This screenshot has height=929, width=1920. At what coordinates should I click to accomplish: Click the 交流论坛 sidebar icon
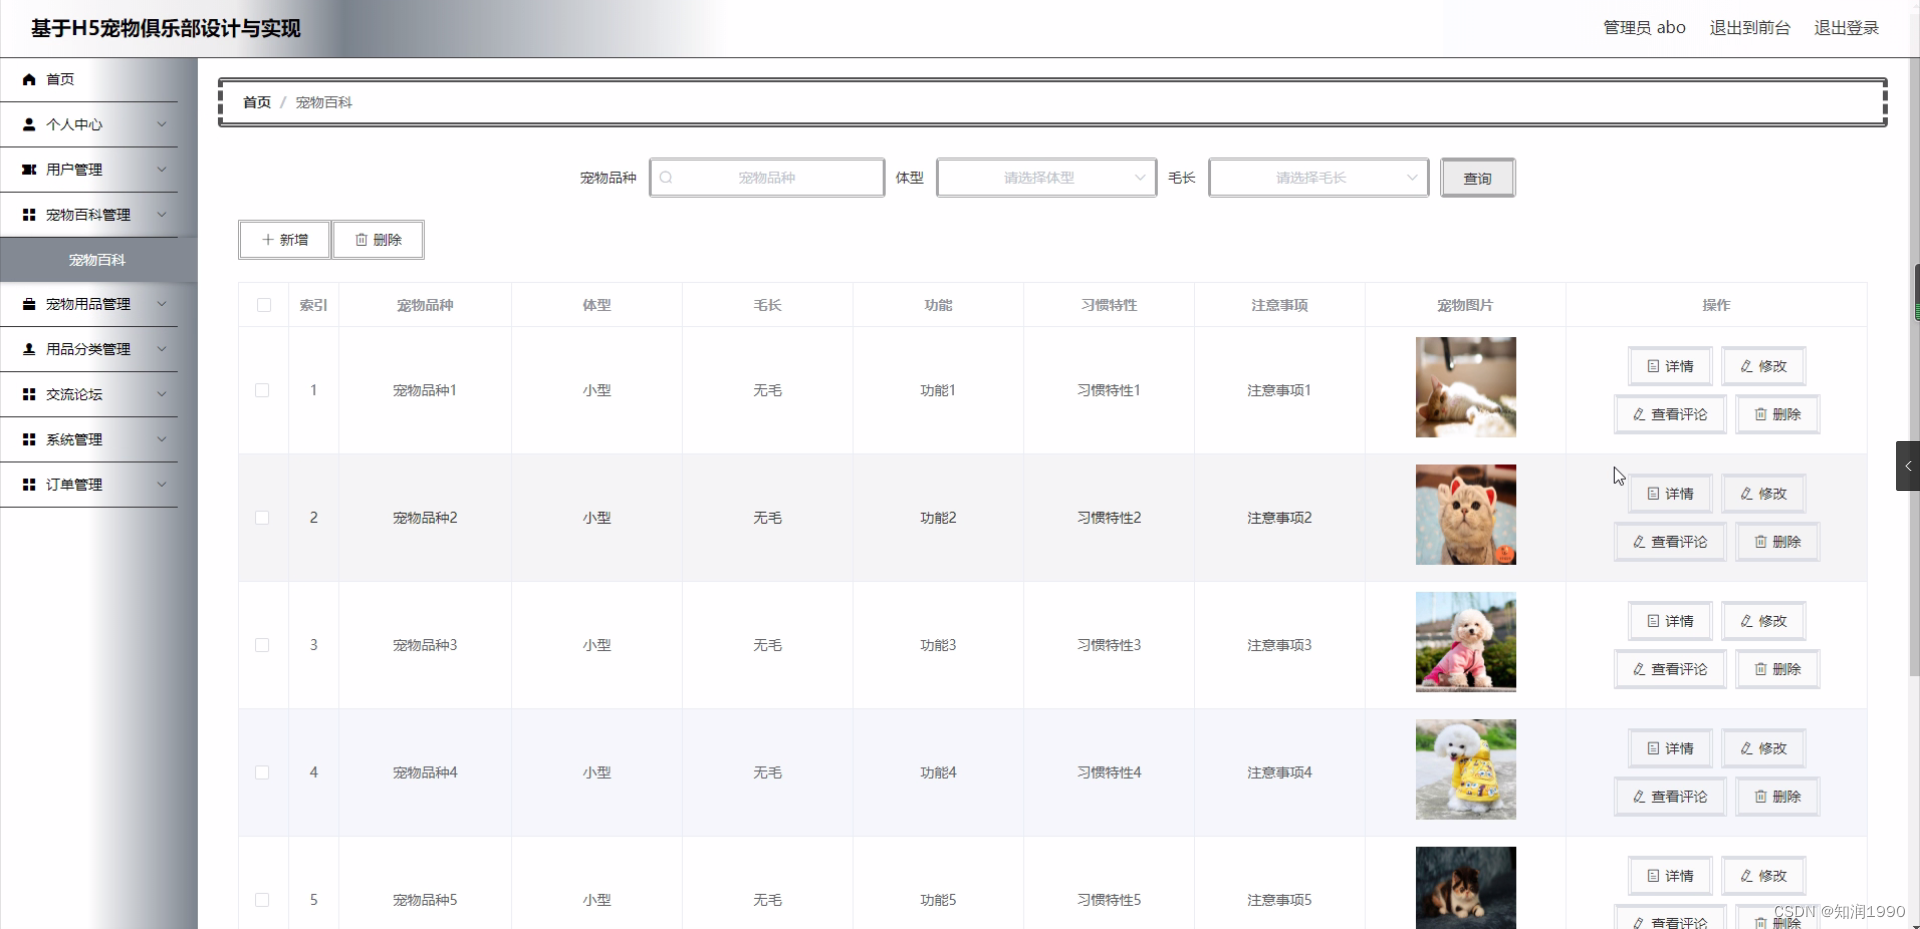29,394
